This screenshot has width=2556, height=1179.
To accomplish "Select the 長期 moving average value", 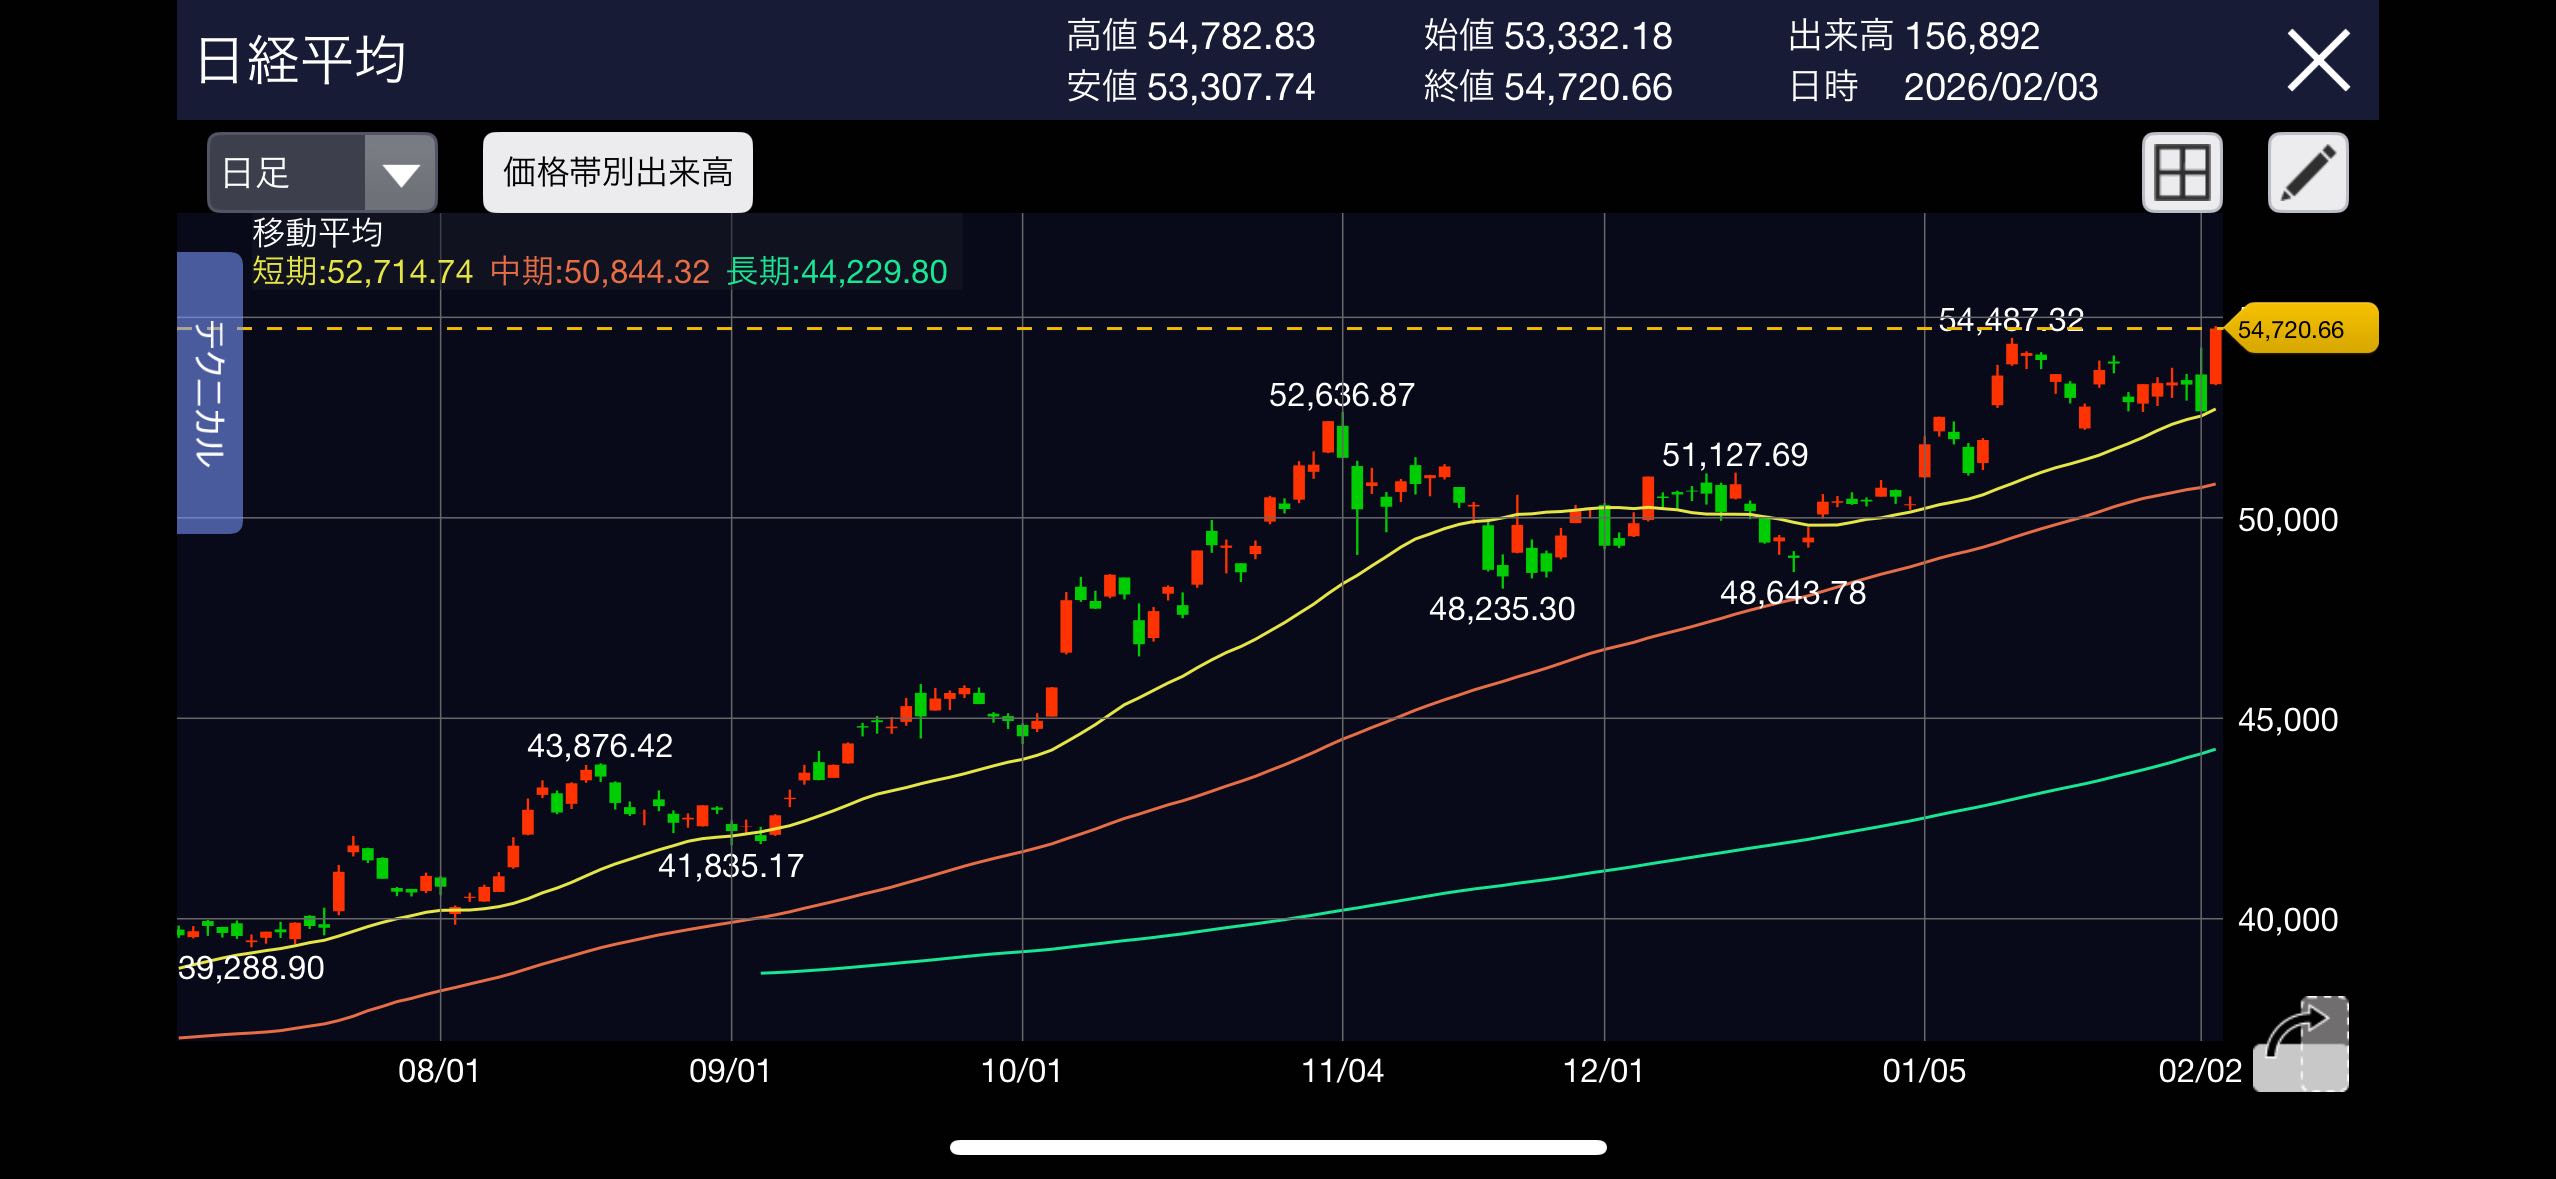I will 837,271.
